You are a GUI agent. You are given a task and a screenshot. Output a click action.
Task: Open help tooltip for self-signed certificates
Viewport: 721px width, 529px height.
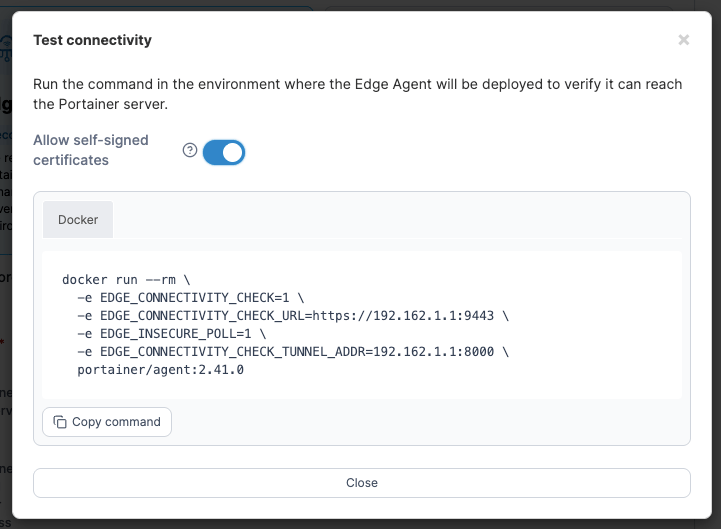point(189,150)
